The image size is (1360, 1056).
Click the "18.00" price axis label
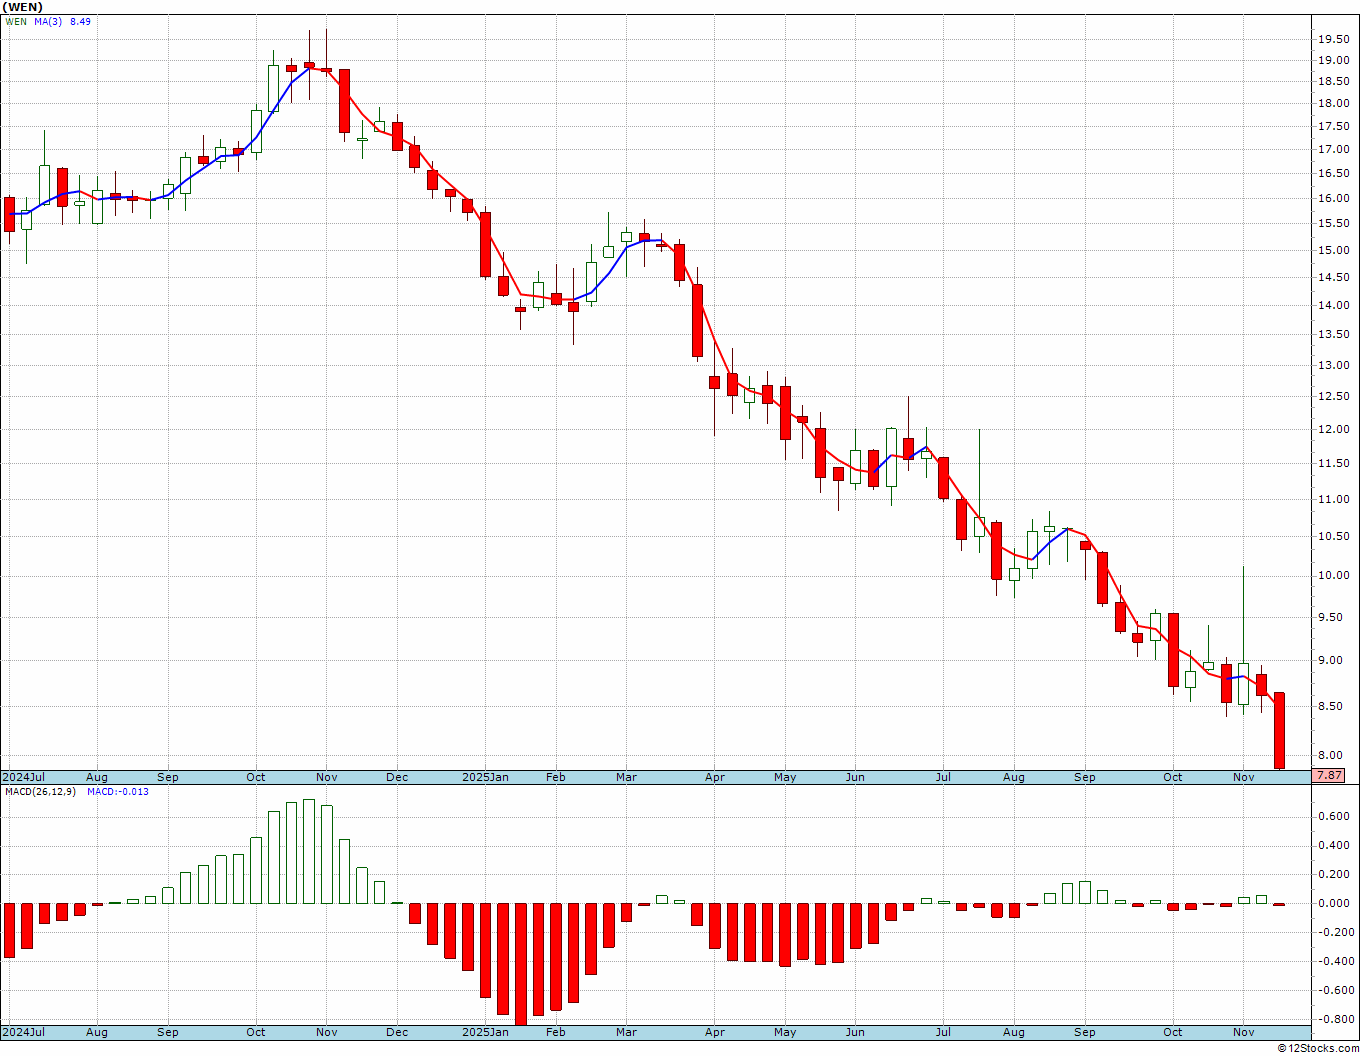point(1333,104)
